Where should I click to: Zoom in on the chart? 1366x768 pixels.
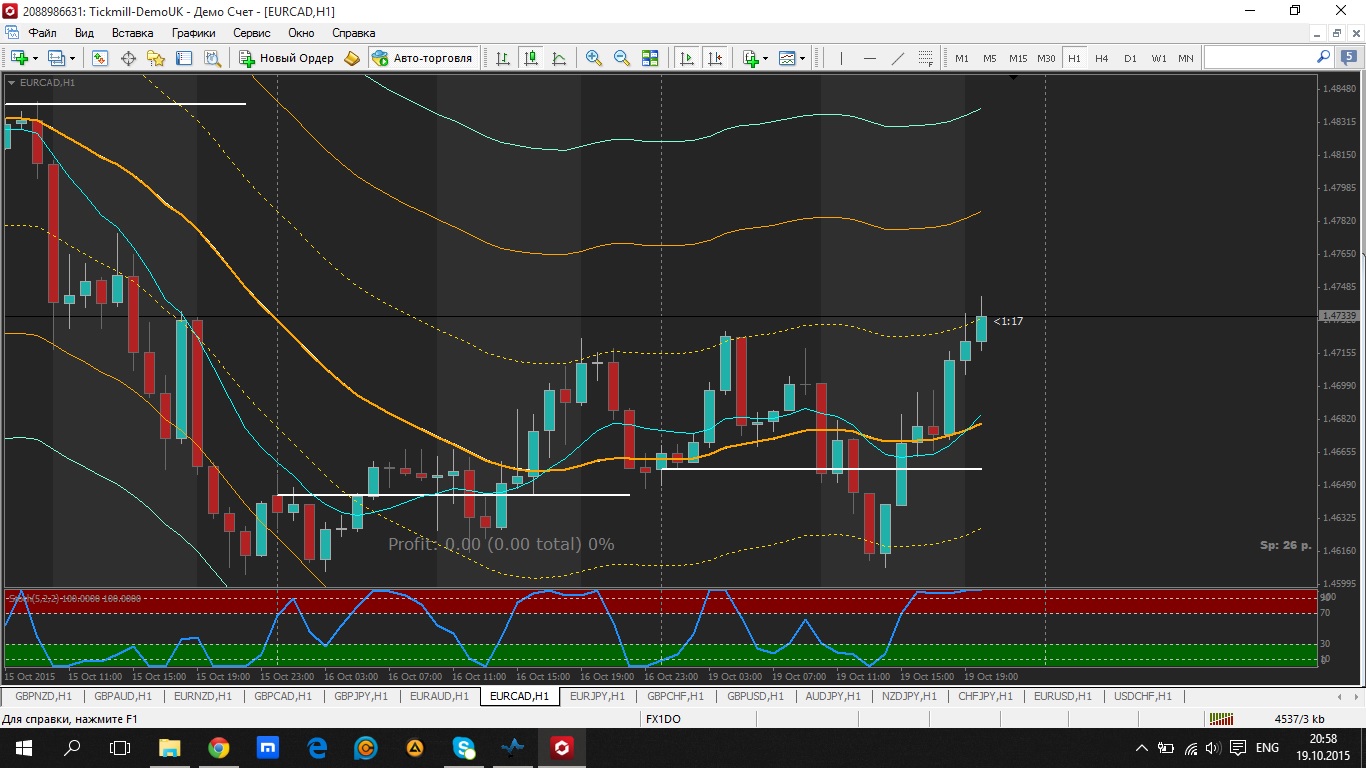[x=594, y=58]
